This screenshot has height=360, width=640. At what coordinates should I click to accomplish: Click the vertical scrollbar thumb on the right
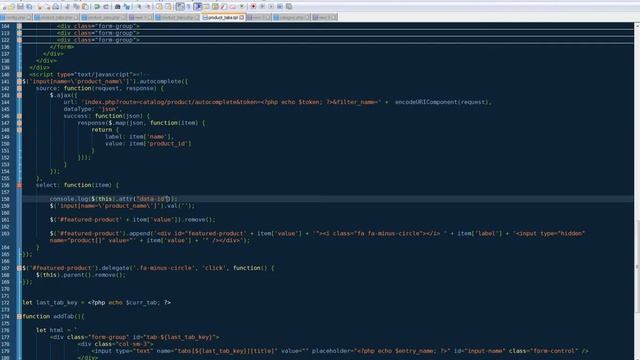click(x=637, y=266)
